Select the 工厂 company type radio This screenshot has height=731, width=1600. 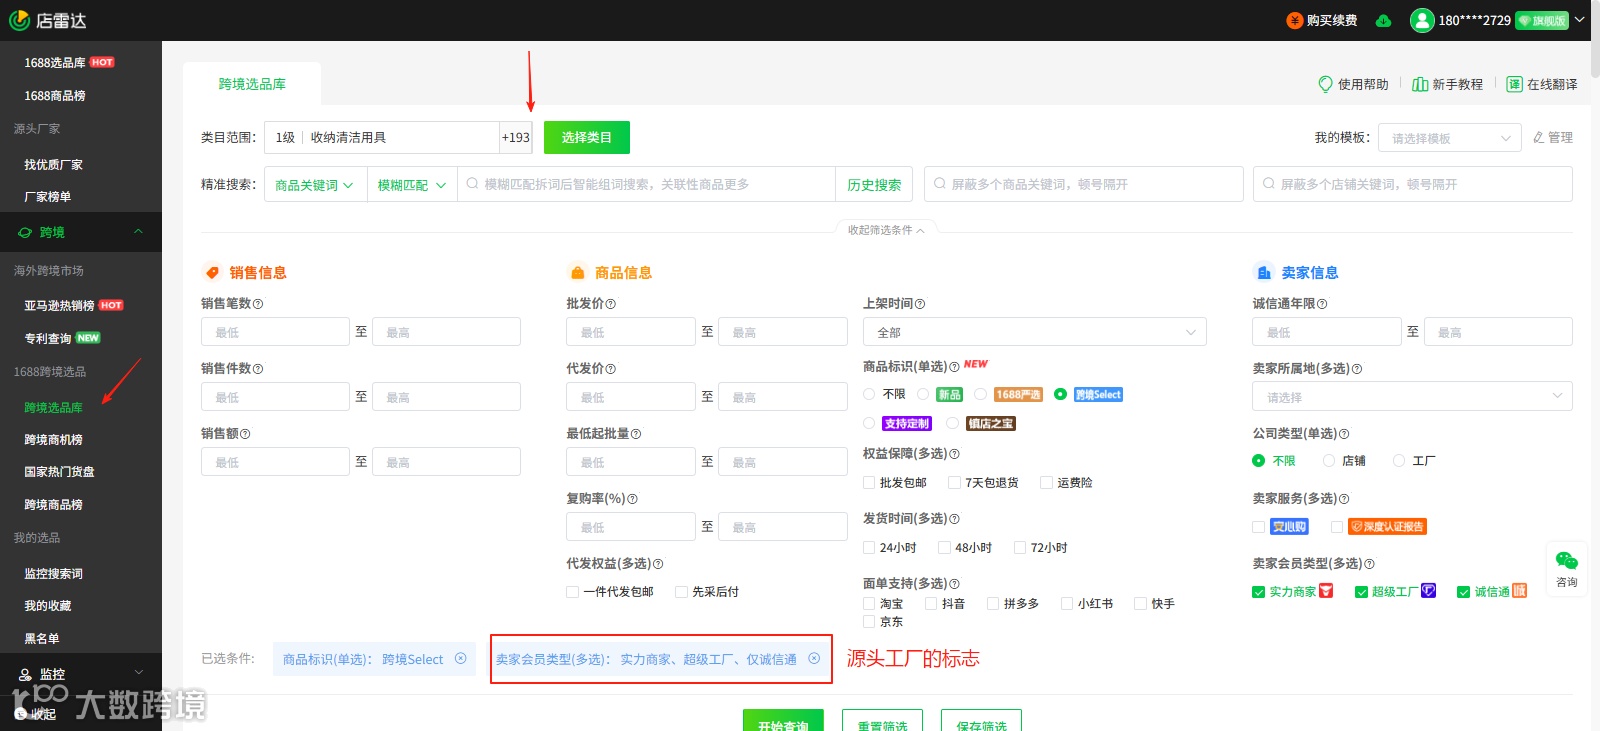(x=1399, y=461)
